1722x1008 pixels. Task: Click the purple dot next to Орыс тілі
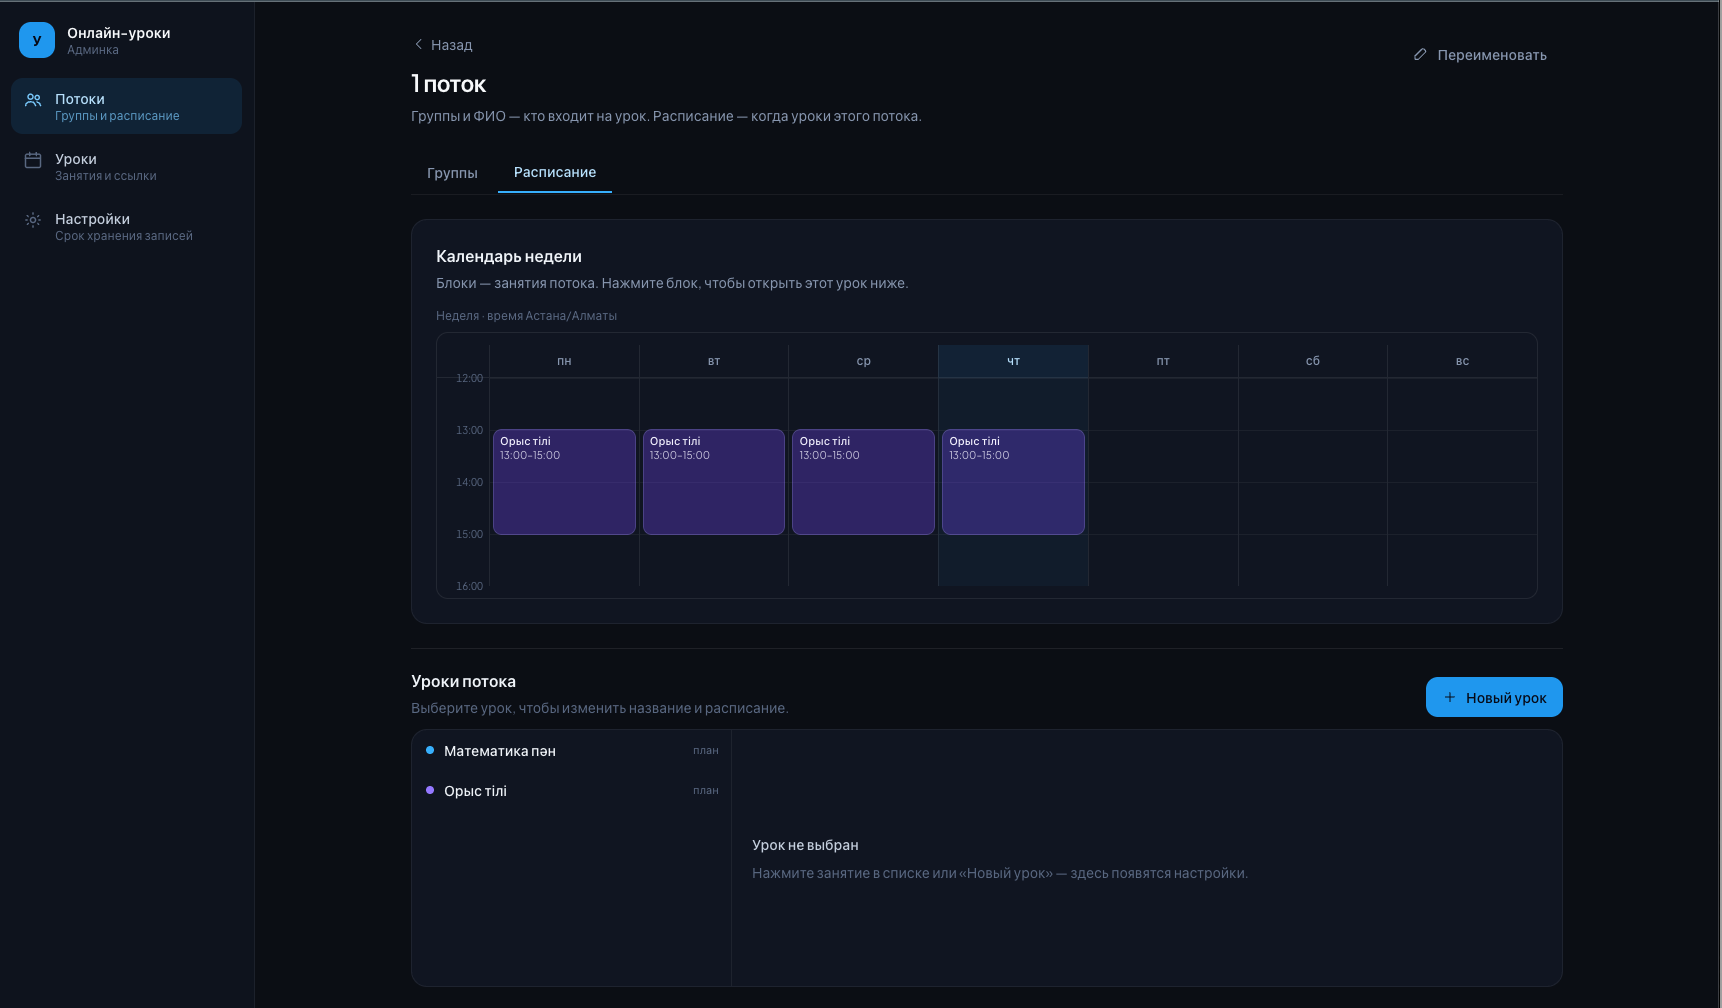tap(430, 790)
